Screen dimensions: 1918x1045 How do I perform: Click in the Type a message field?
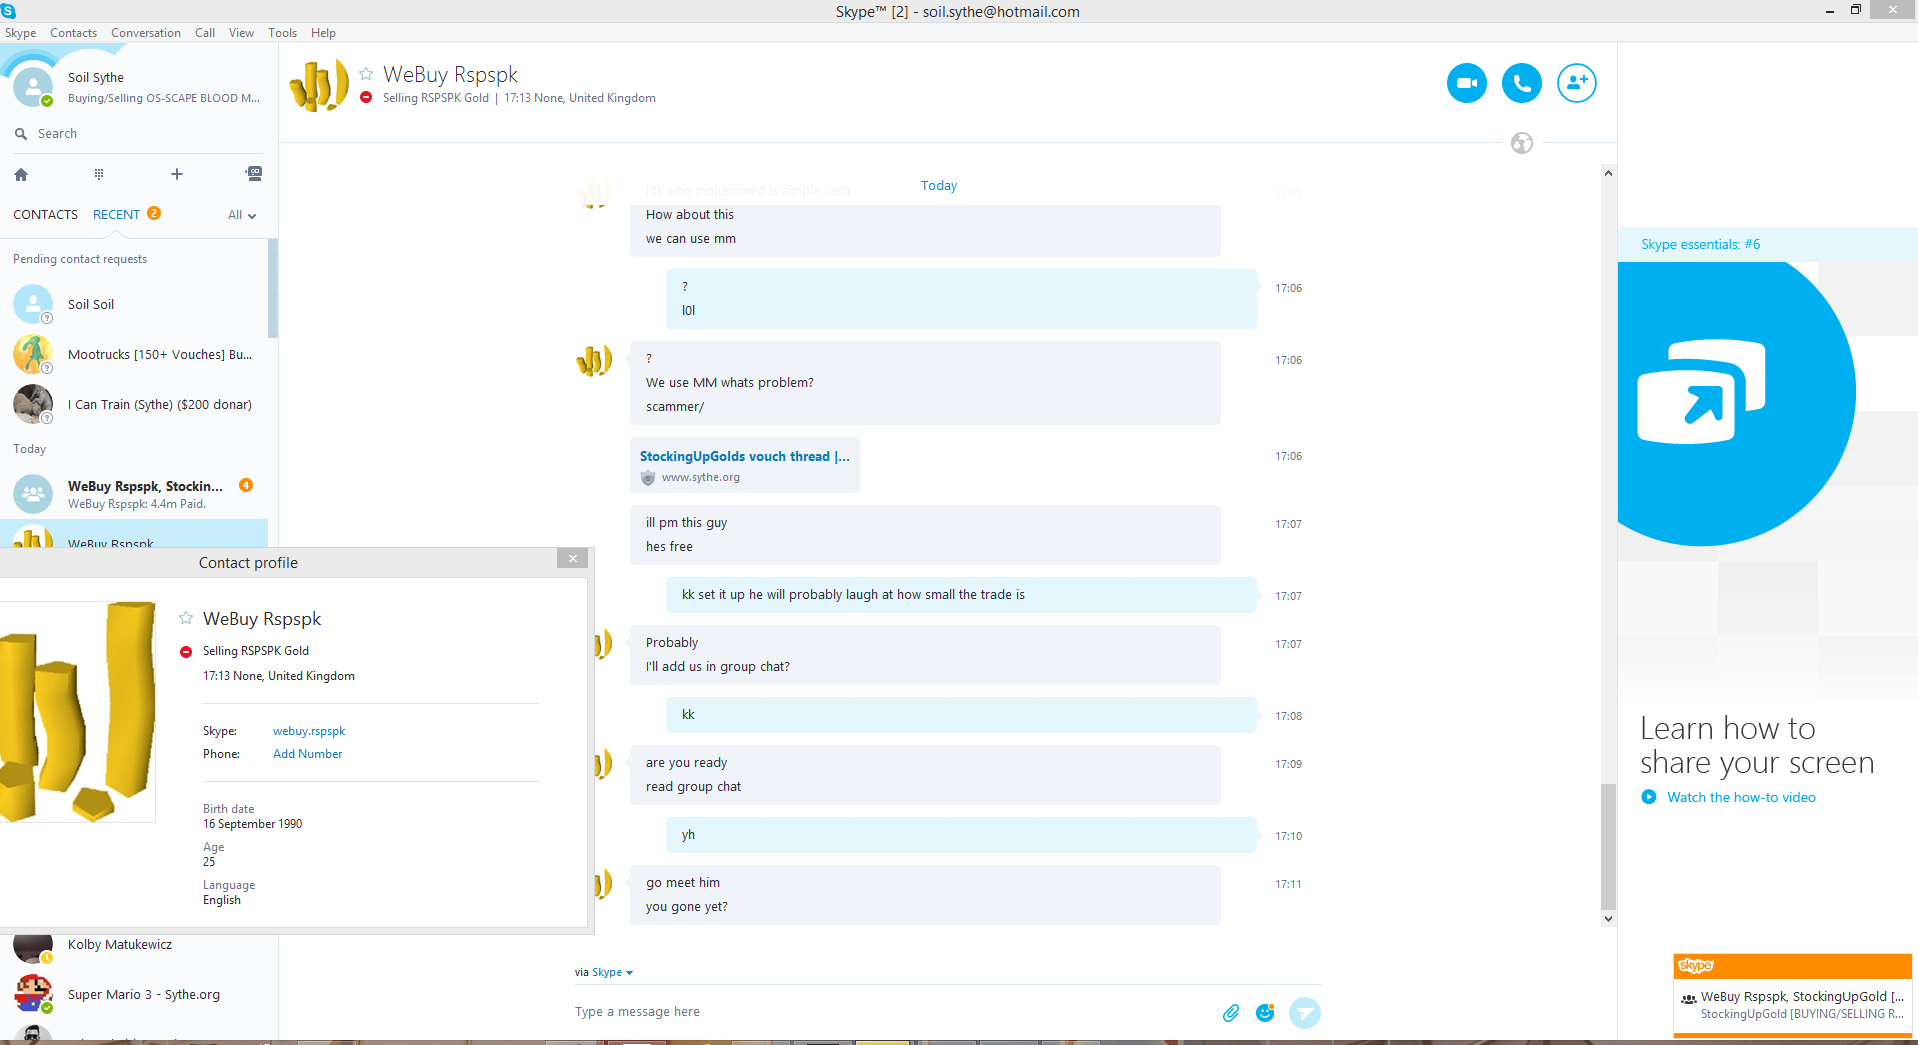890,1012
